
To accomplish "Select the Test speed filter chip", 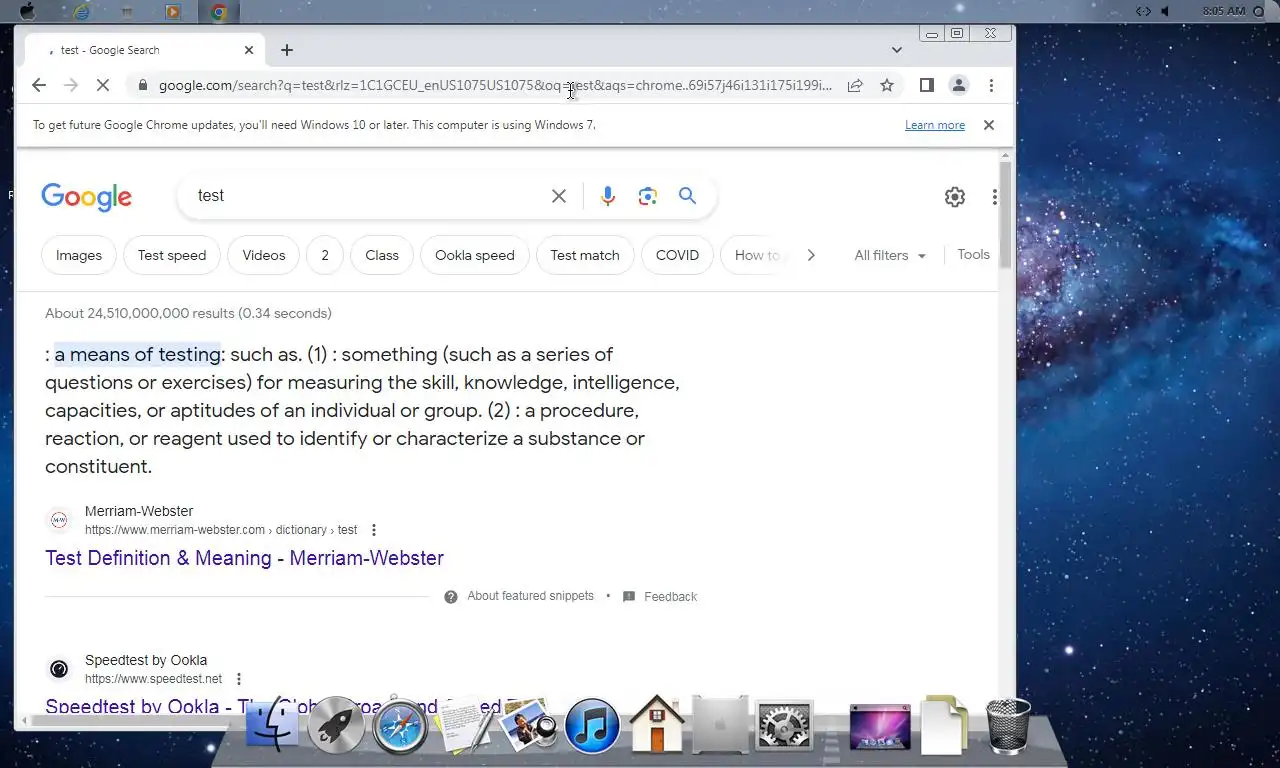I will pyautogui.click(x=172, y=255).
